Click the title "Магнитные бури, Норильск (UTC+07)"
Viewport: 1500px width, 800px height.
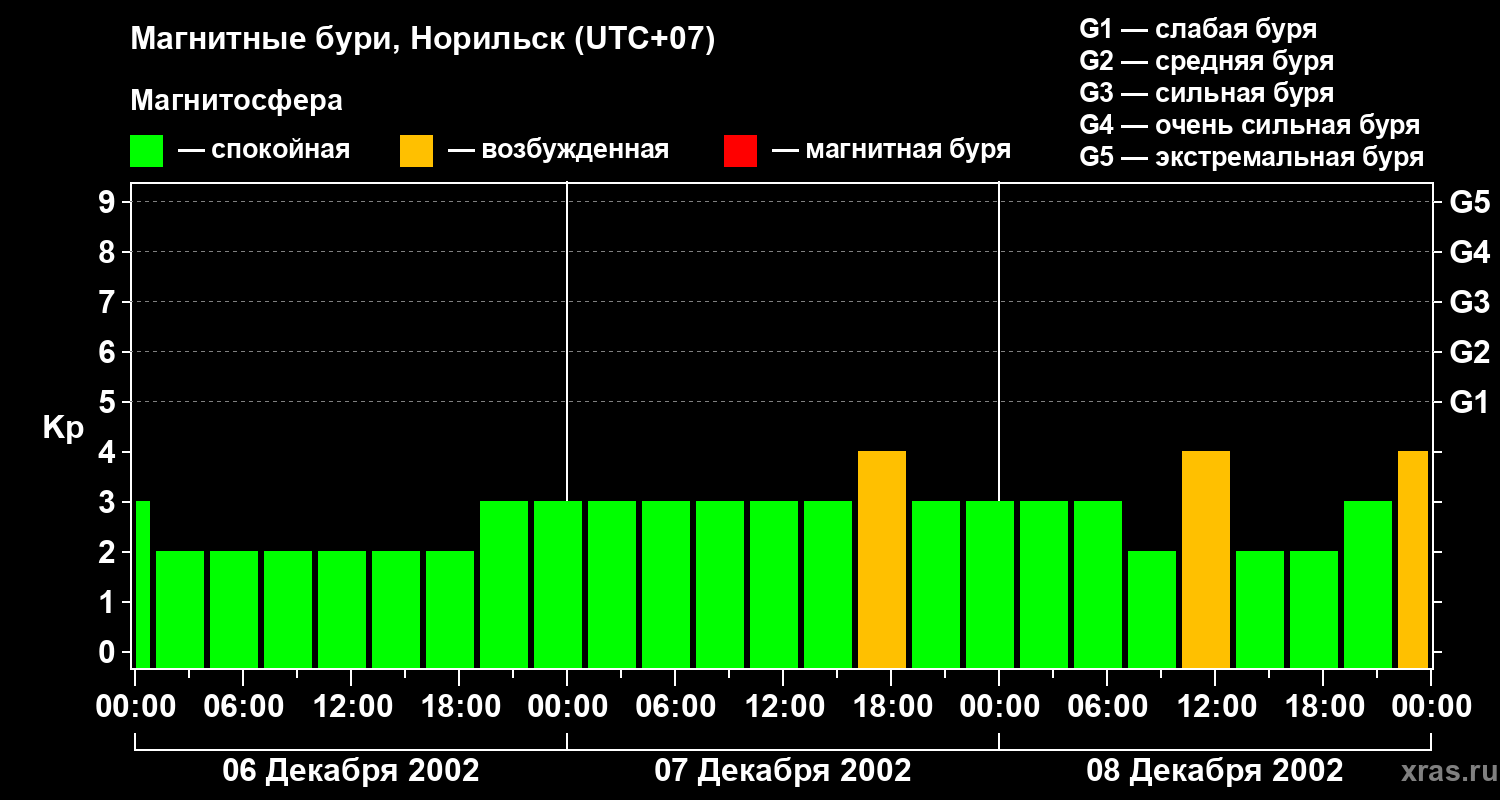pyautogui.click(x=423, y=40)
